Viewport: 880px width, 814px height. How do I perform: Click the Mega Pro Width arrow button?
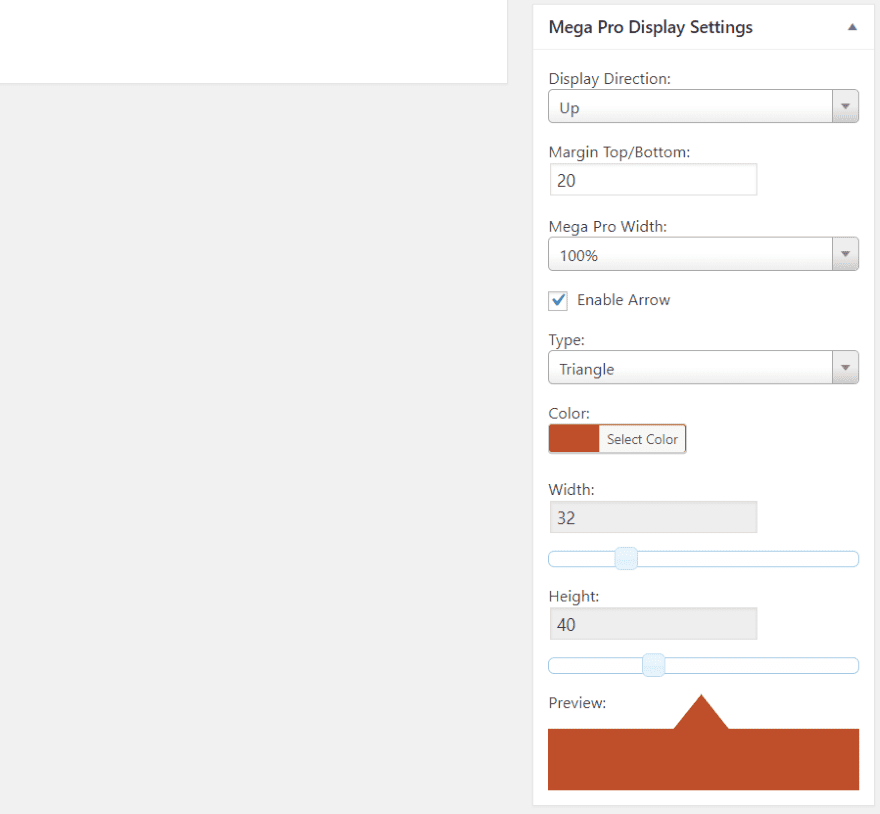(845, 254)
